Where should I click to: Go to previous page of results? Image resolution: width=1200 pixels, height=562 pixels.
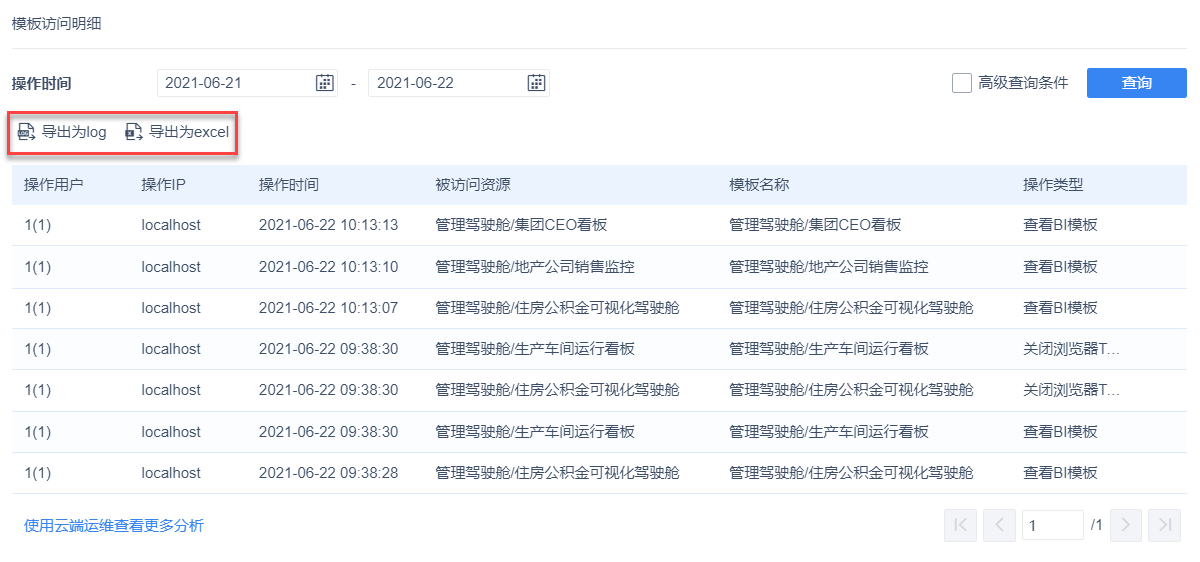[x=999, y=525]
